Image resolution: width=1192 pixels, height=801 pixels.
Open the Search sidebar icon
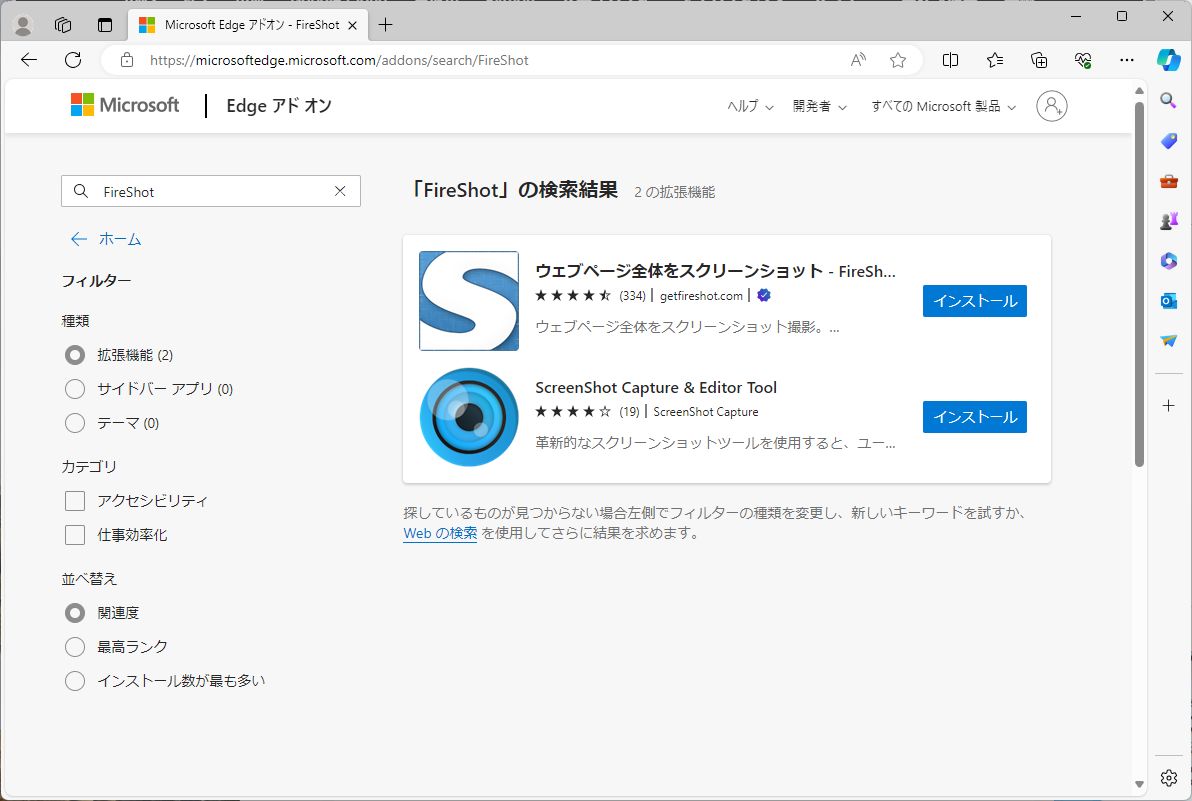[1168, 100]
